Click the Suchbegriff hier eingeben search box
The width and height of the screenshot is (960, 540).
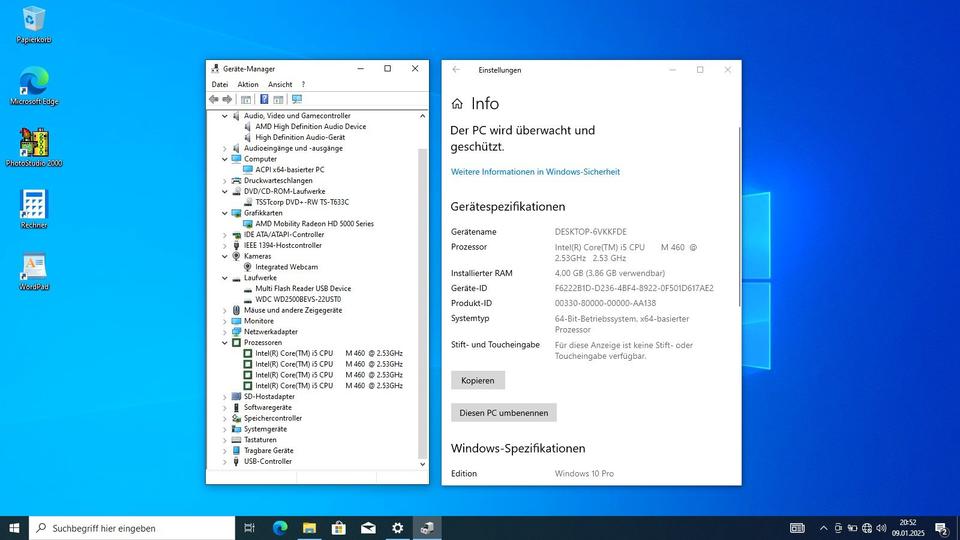pyautogui.click(x=132, y=528)
